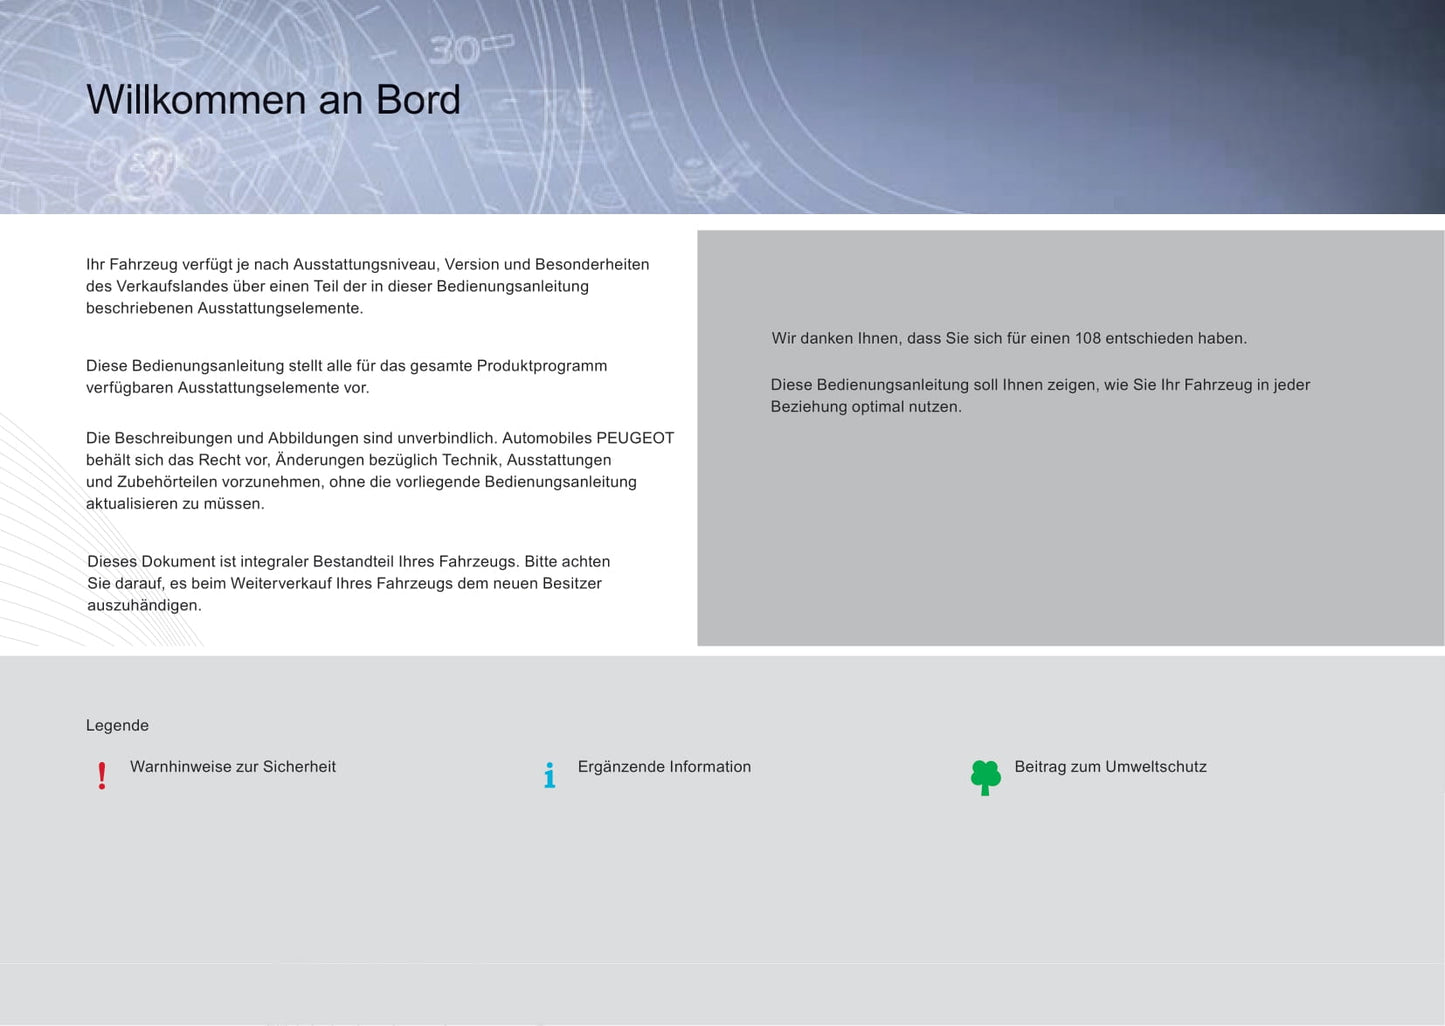Screen dimensions: 1445x1026
Task: Click the blue information 'i' icon
Action: (549, 775)
